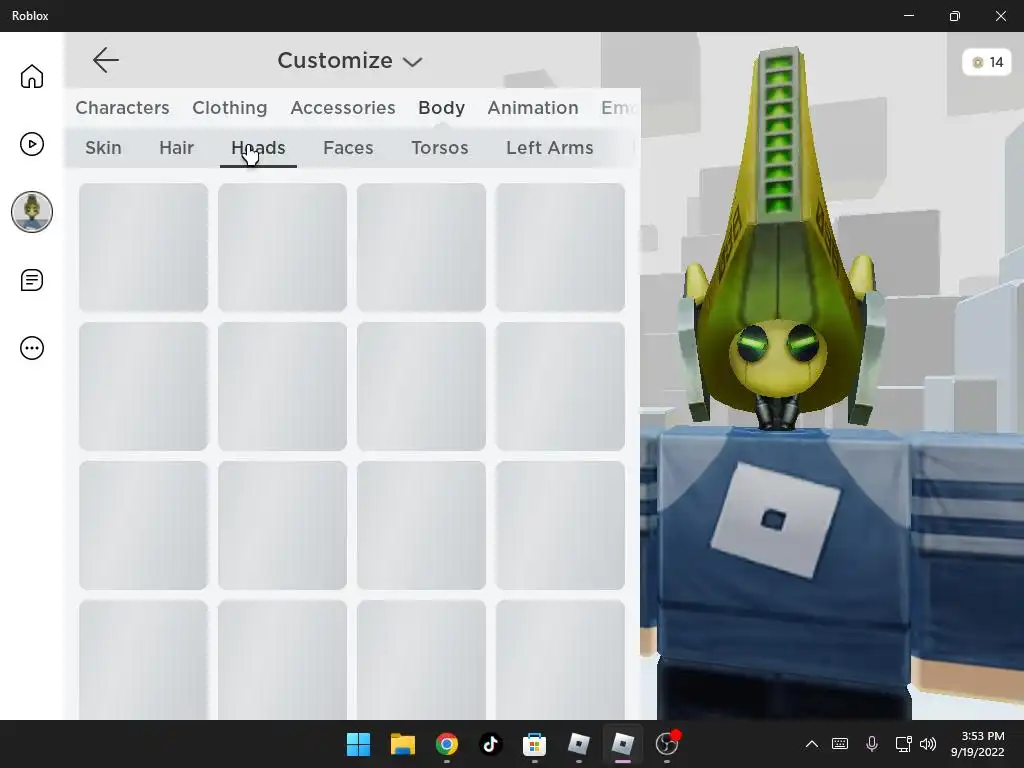Open the Skin subcategory
The image size is (1024, 768).
103,148
